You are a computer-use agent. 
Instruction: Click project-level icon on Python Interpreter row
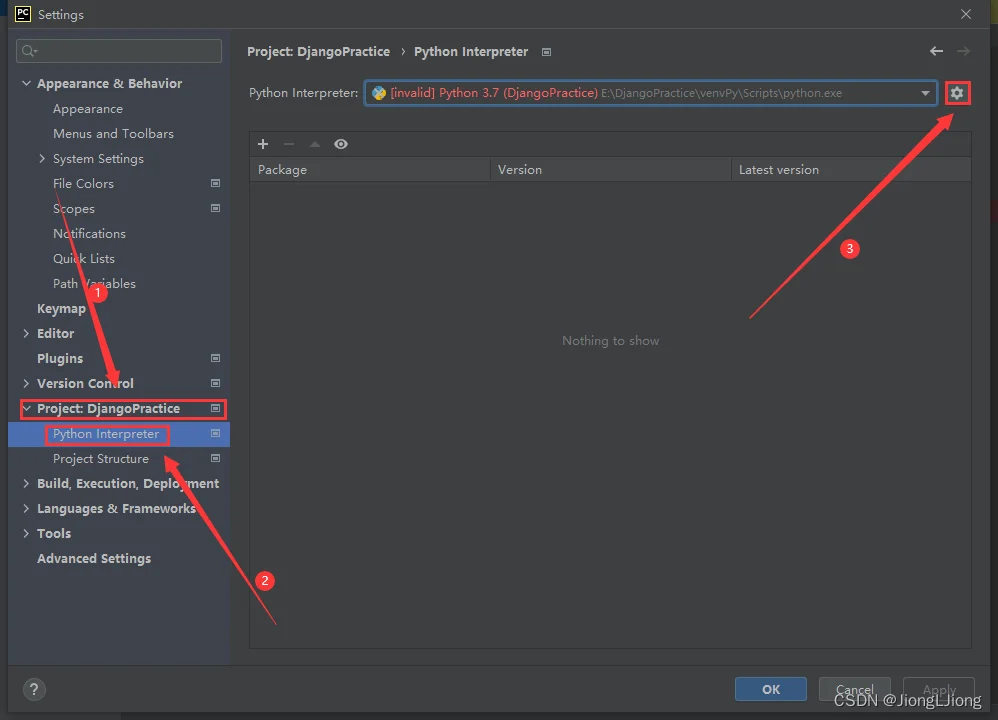[x=216, y=434]
